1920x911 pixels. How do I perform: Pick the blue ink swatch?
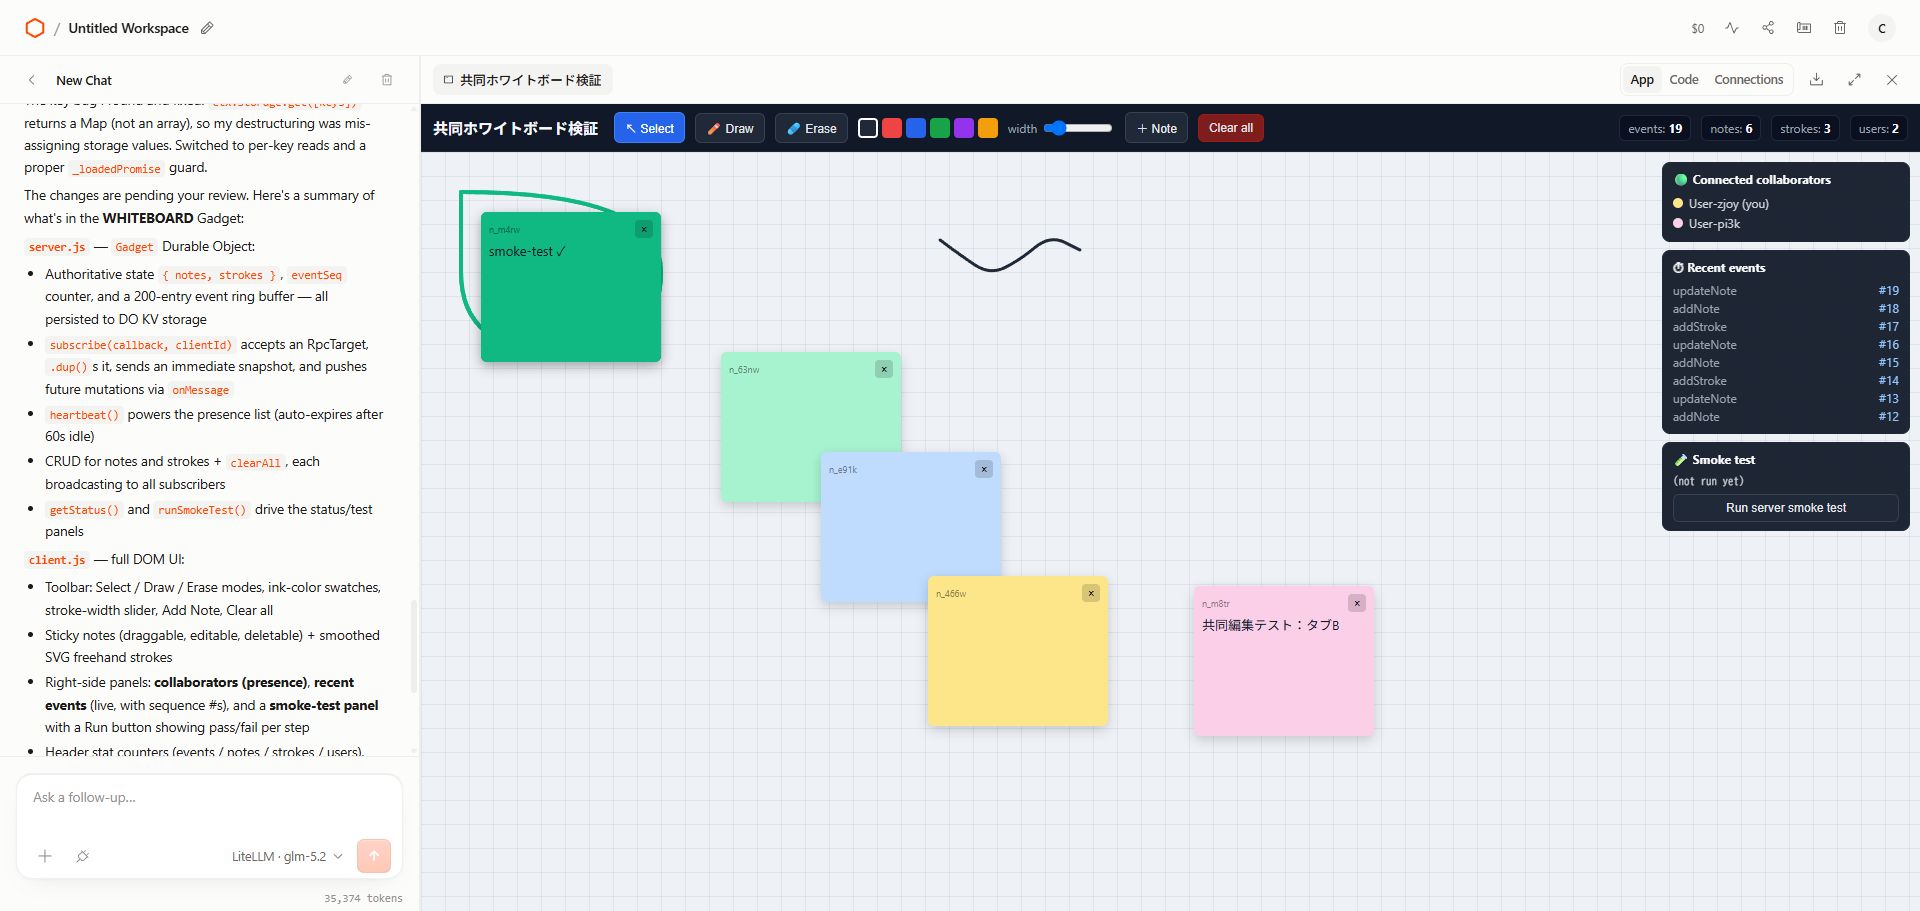point(916,128)
